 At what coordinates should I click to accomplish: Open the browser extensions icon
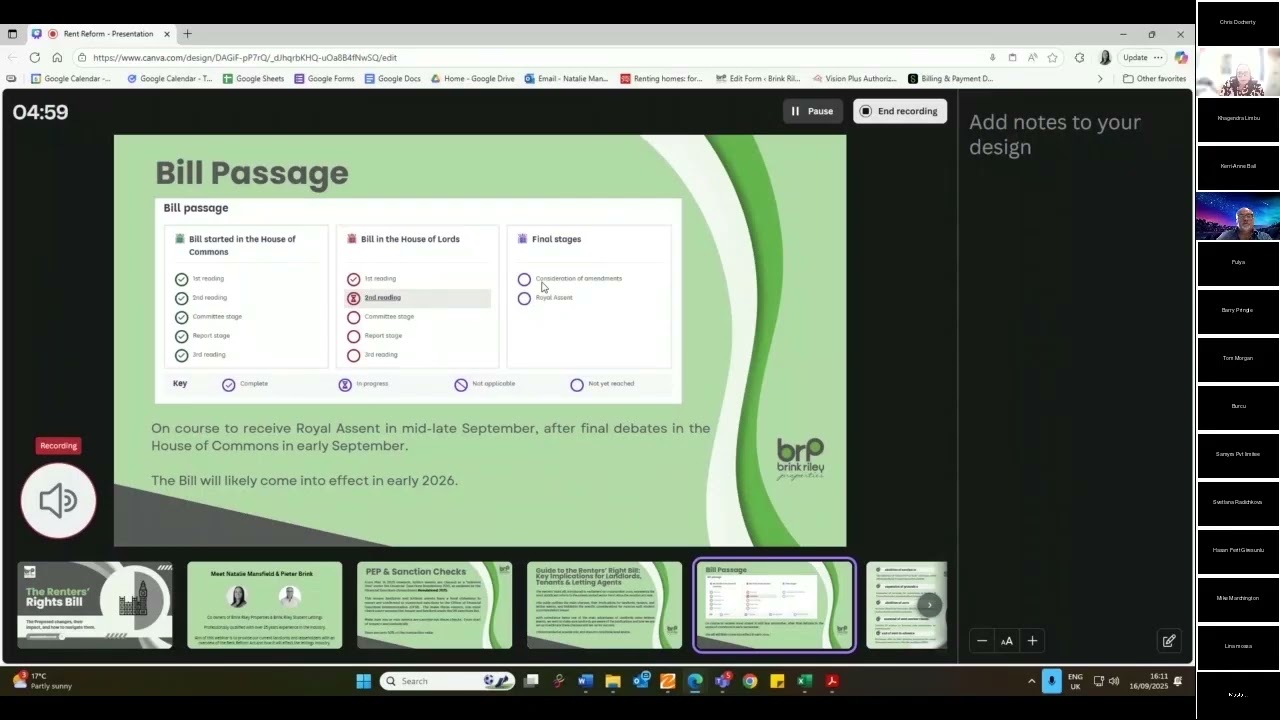pos(1079,58)
